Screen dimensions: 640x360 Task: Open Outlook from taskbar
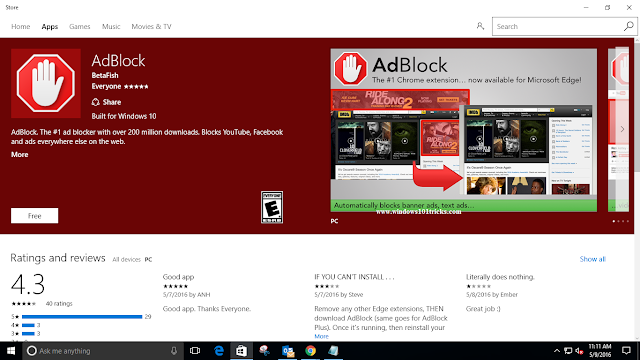(x=288, y=351)
